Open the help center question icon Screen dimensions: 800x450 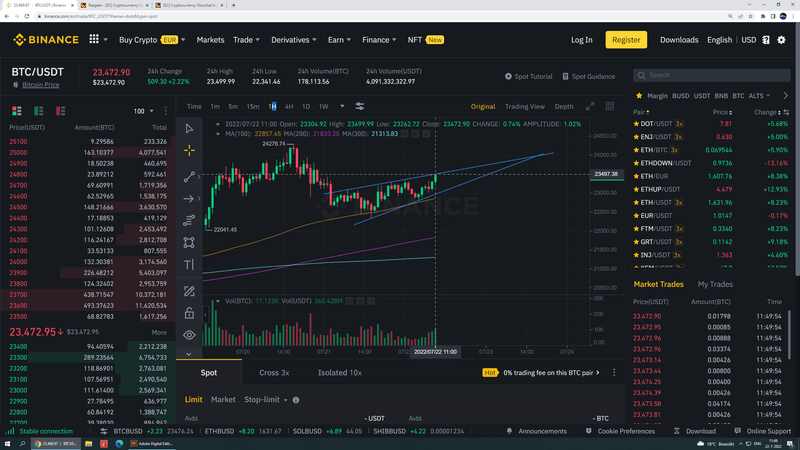coord(766,40)
